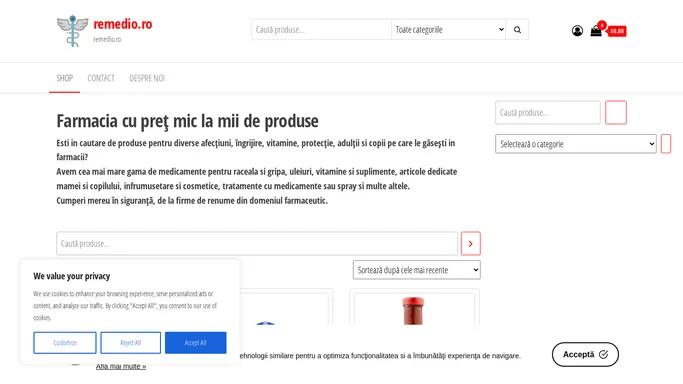
Task: Open the Selectează o categorie dropdown
Action: coord(575,144)
